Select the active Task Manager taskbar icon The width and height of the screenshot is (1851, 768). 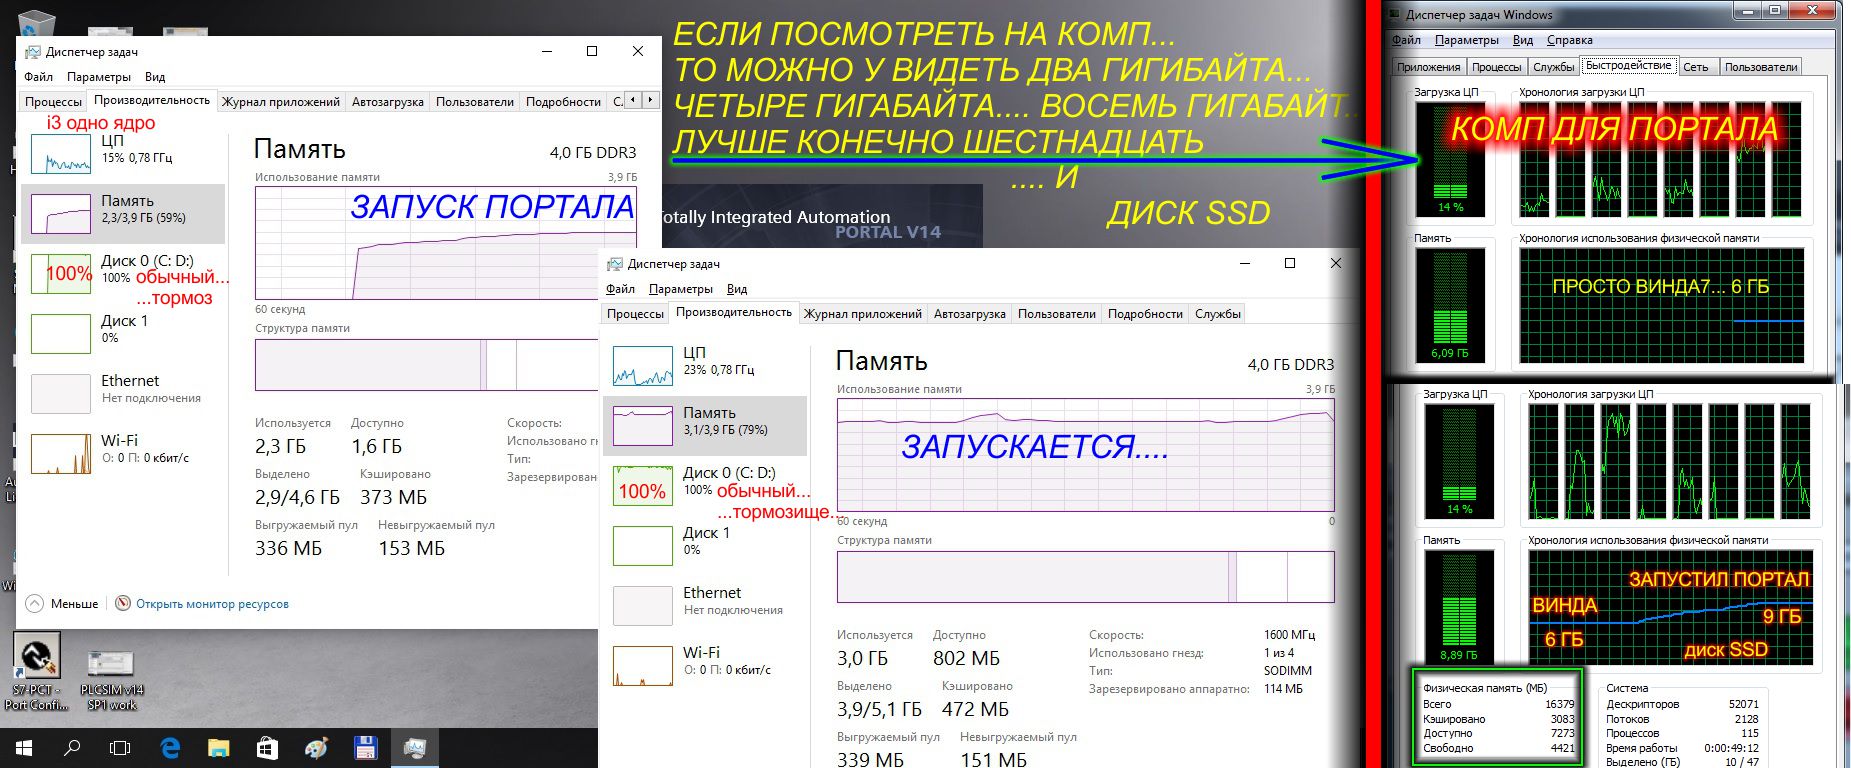click(414, 747)
